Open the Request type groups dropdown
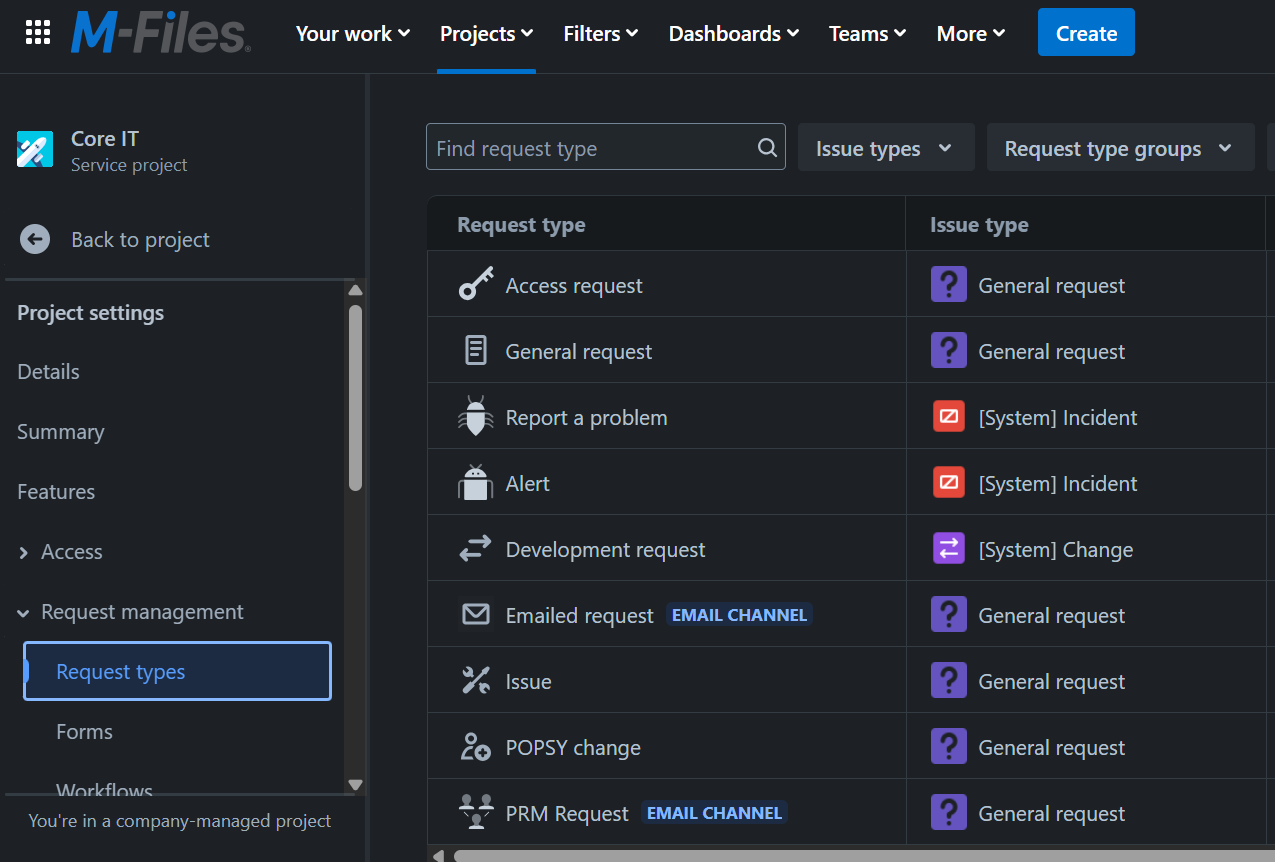The height and width of the screenshot is (862, 1275). pyautogui.click(x=1119, y=149)
